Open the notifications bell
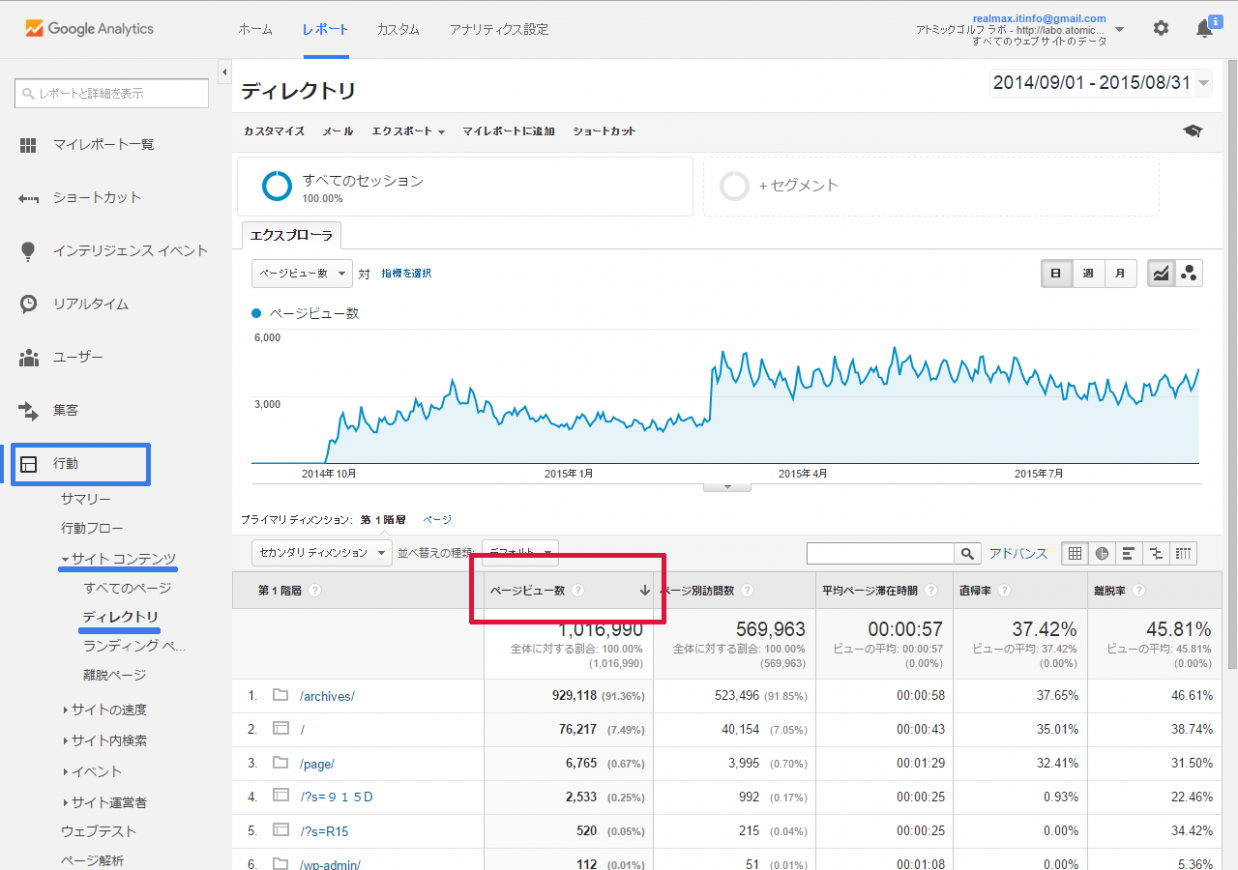Viewport: 1238px width, 870px height. (x=1205, y=29)
